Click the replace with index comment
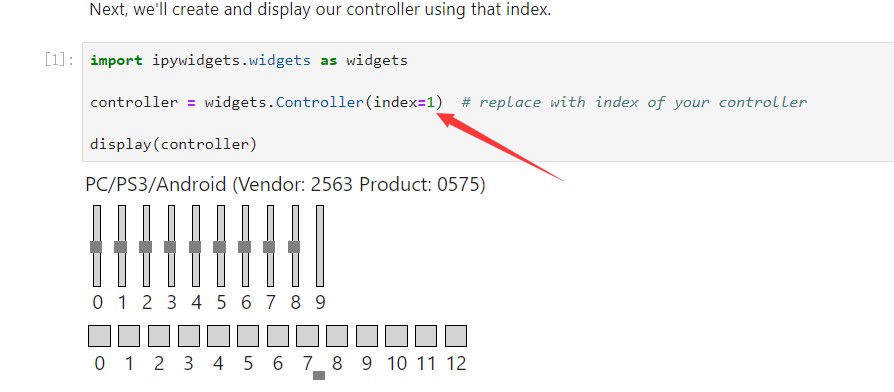This screenshot has height=392, width=894. pos(634,103)
